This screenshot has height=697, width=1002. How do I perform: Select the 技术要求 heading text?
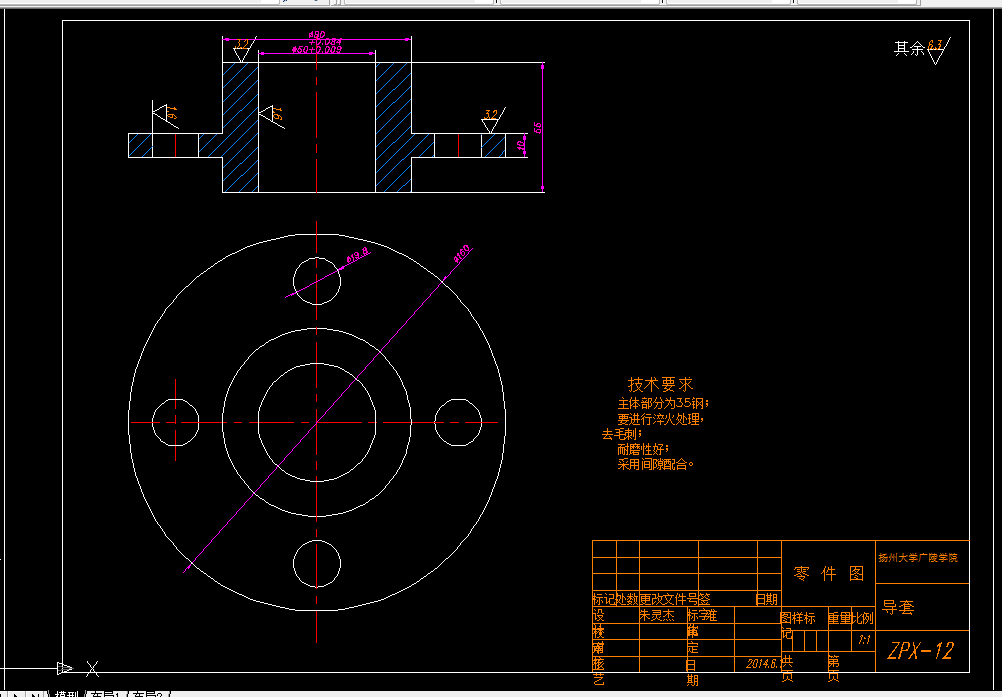(x=660, y=385)
